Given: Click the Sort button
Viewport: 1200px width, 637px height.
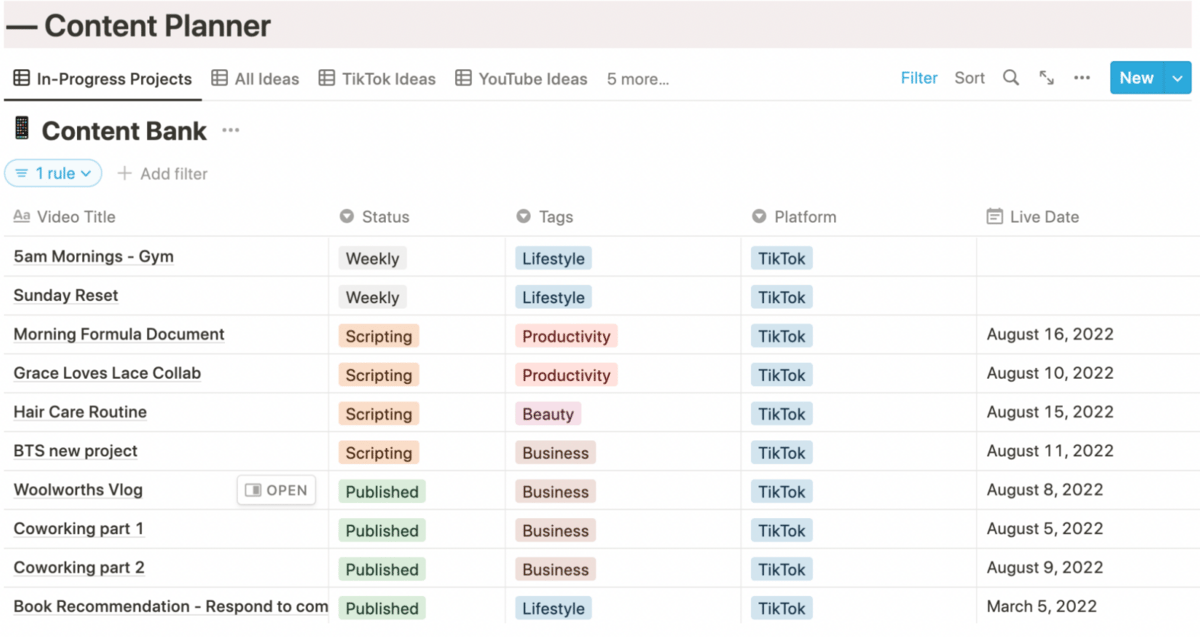Looking at the screenshot, I should pyautogui.click(x=969, y=78).
